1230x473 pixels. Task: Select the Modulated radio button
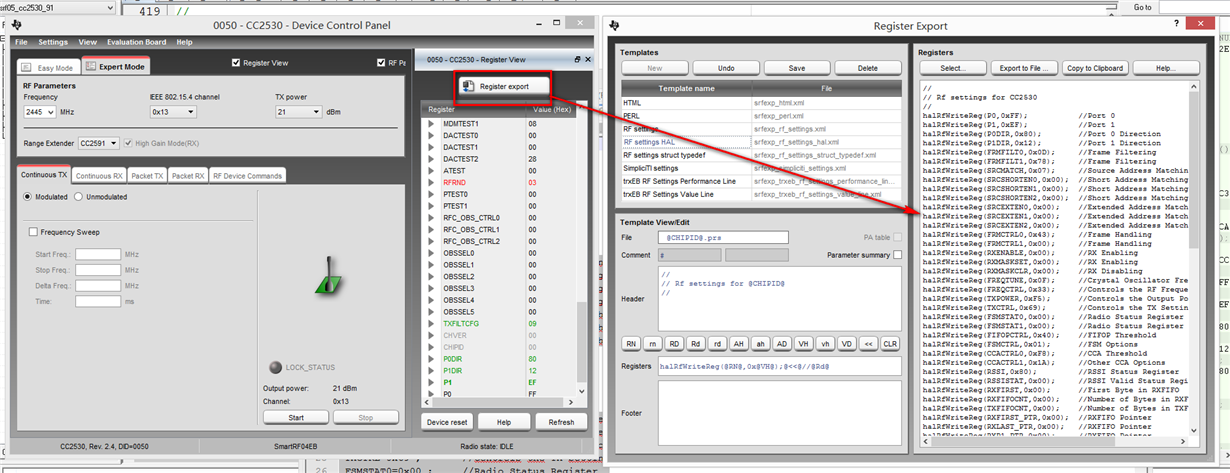click(x=28, y=197)
